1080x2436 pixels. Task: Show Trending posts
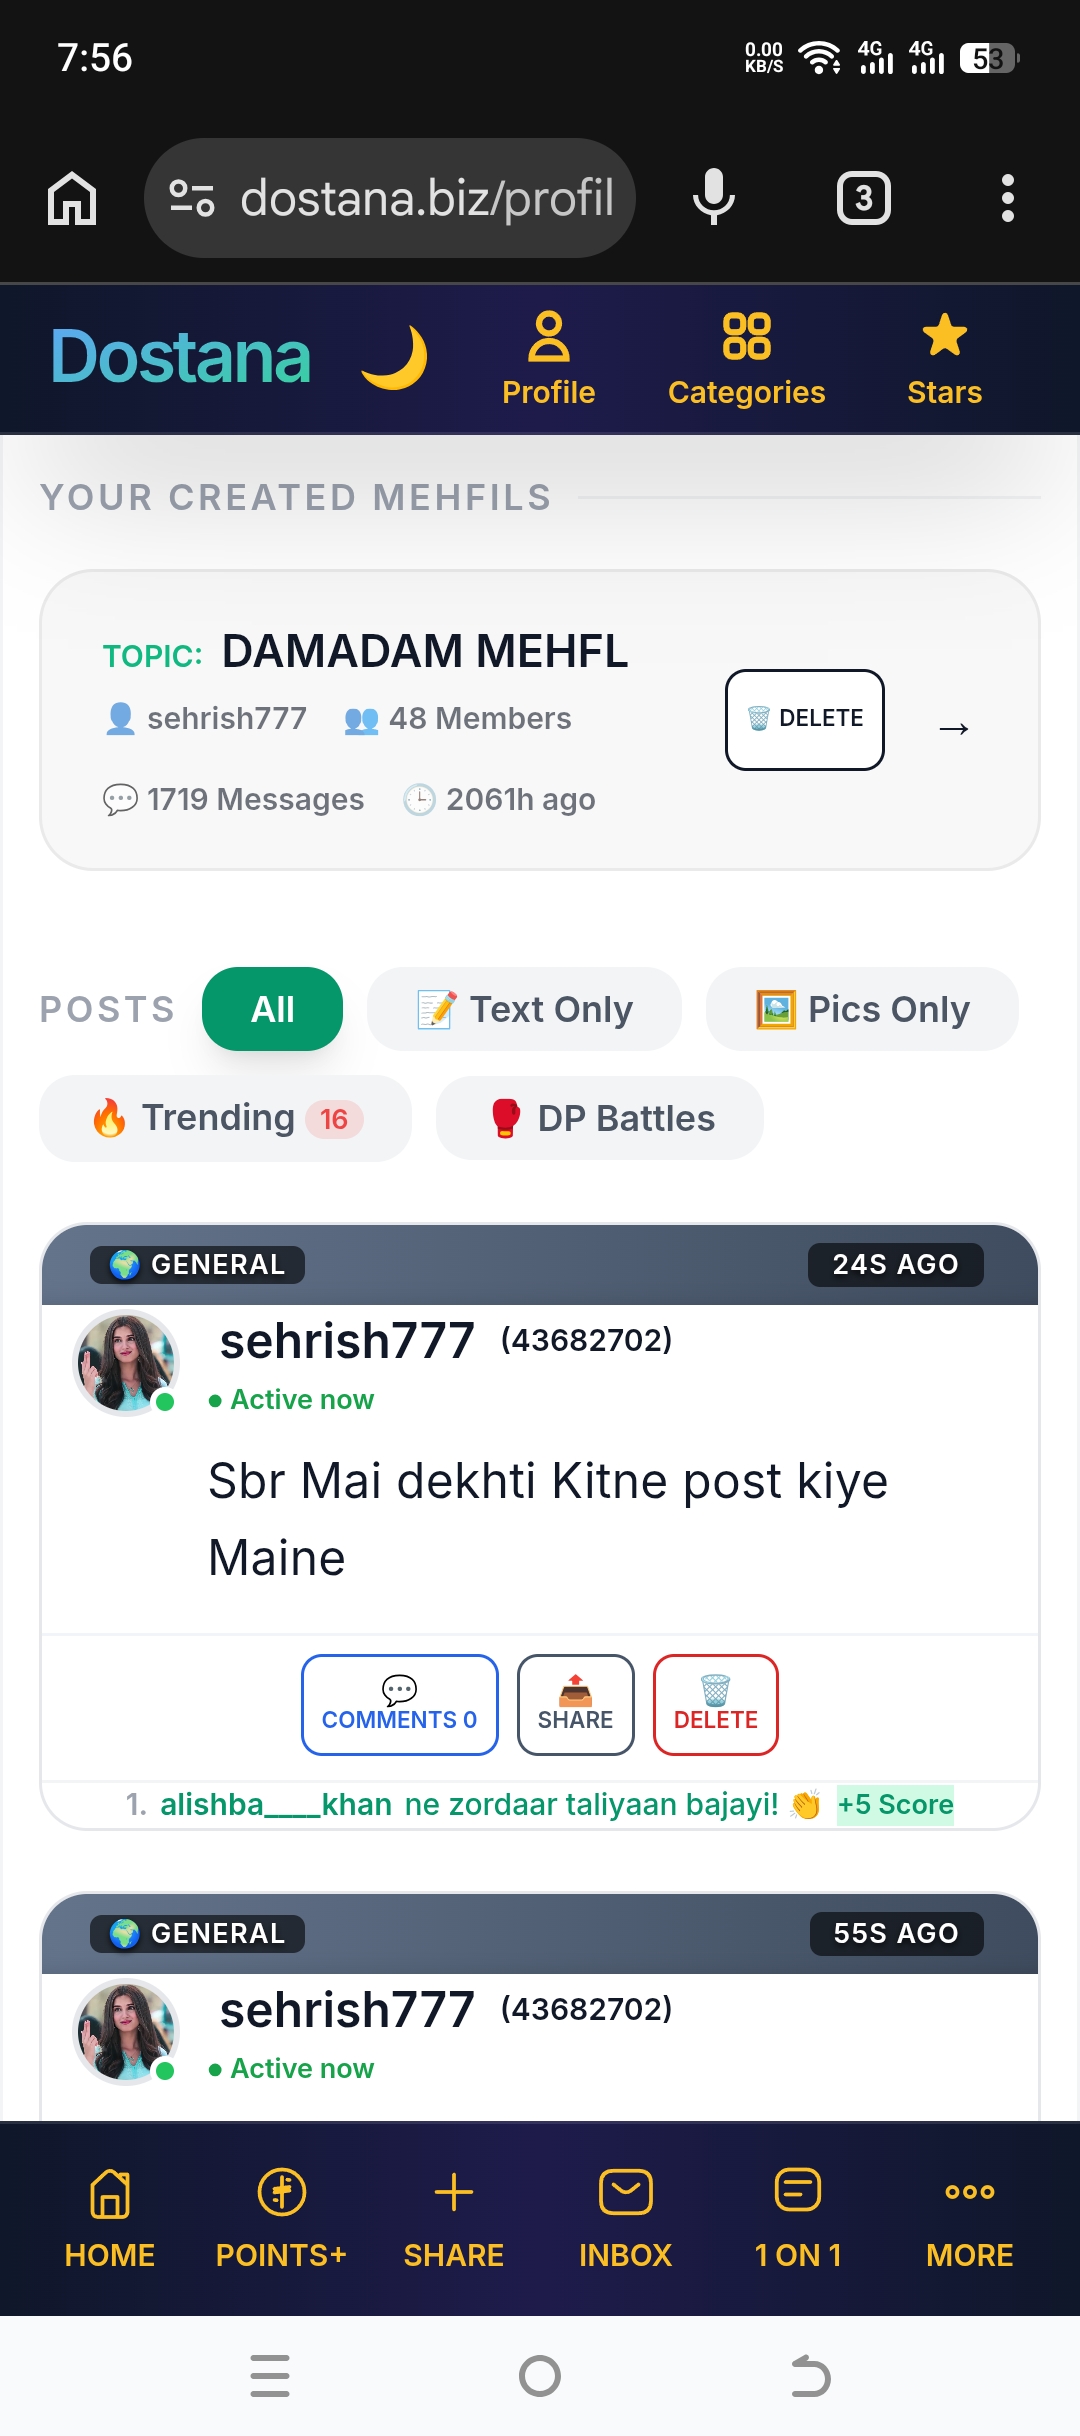225,1118
